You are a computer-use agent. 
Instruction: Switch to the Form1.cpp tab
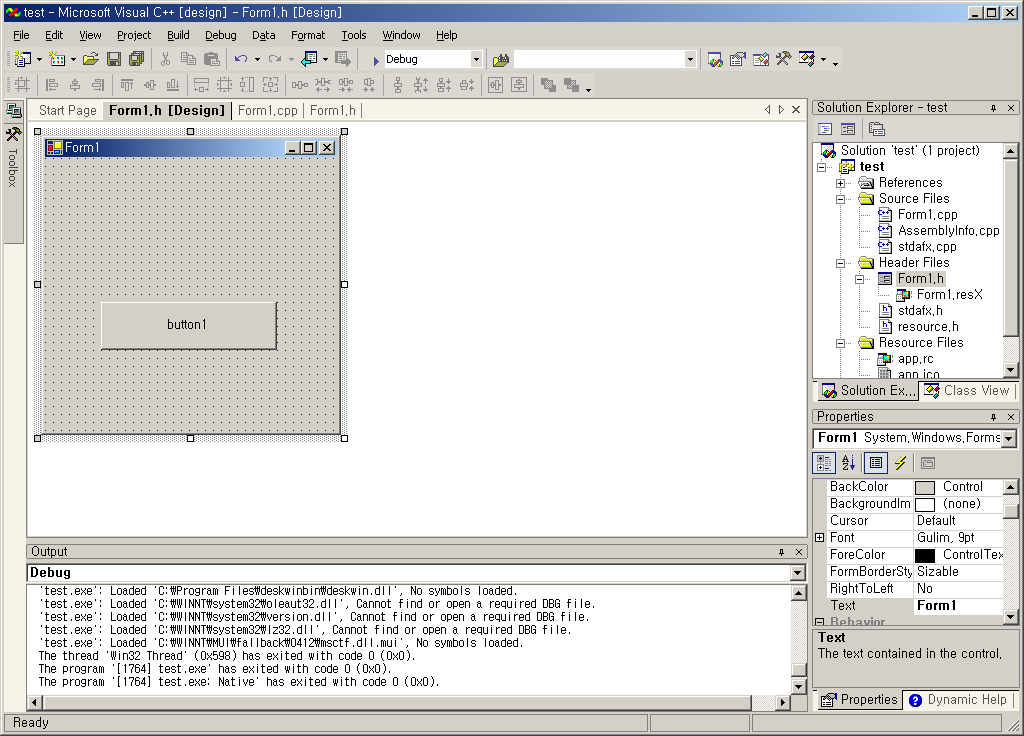pos(268,110)
